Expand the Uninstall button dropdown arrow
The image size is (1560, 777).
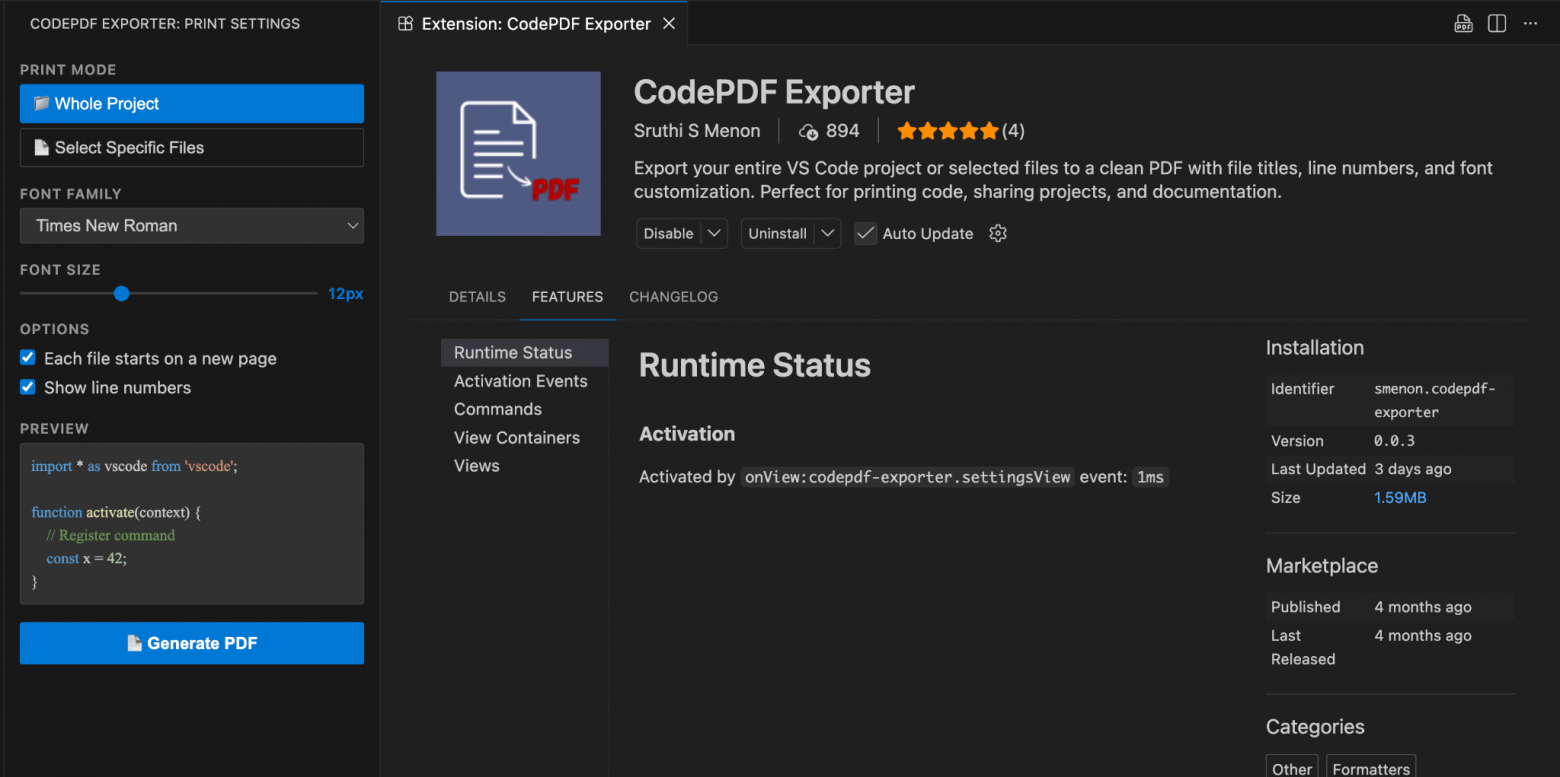click(x=827, y=233)
